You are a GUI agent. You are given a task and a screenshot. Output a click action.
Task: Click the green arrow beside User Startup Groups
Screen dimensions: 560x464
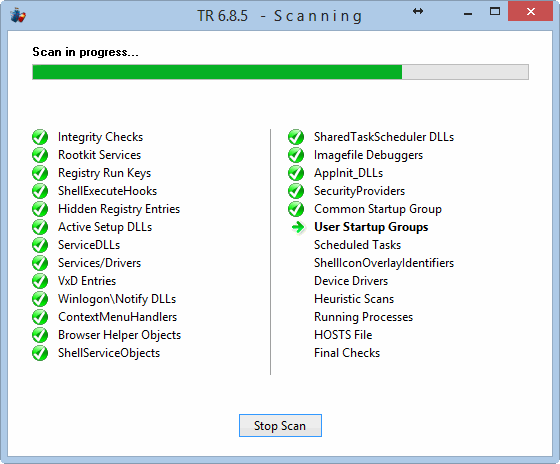pyautogui.click(x=298, y=227)
